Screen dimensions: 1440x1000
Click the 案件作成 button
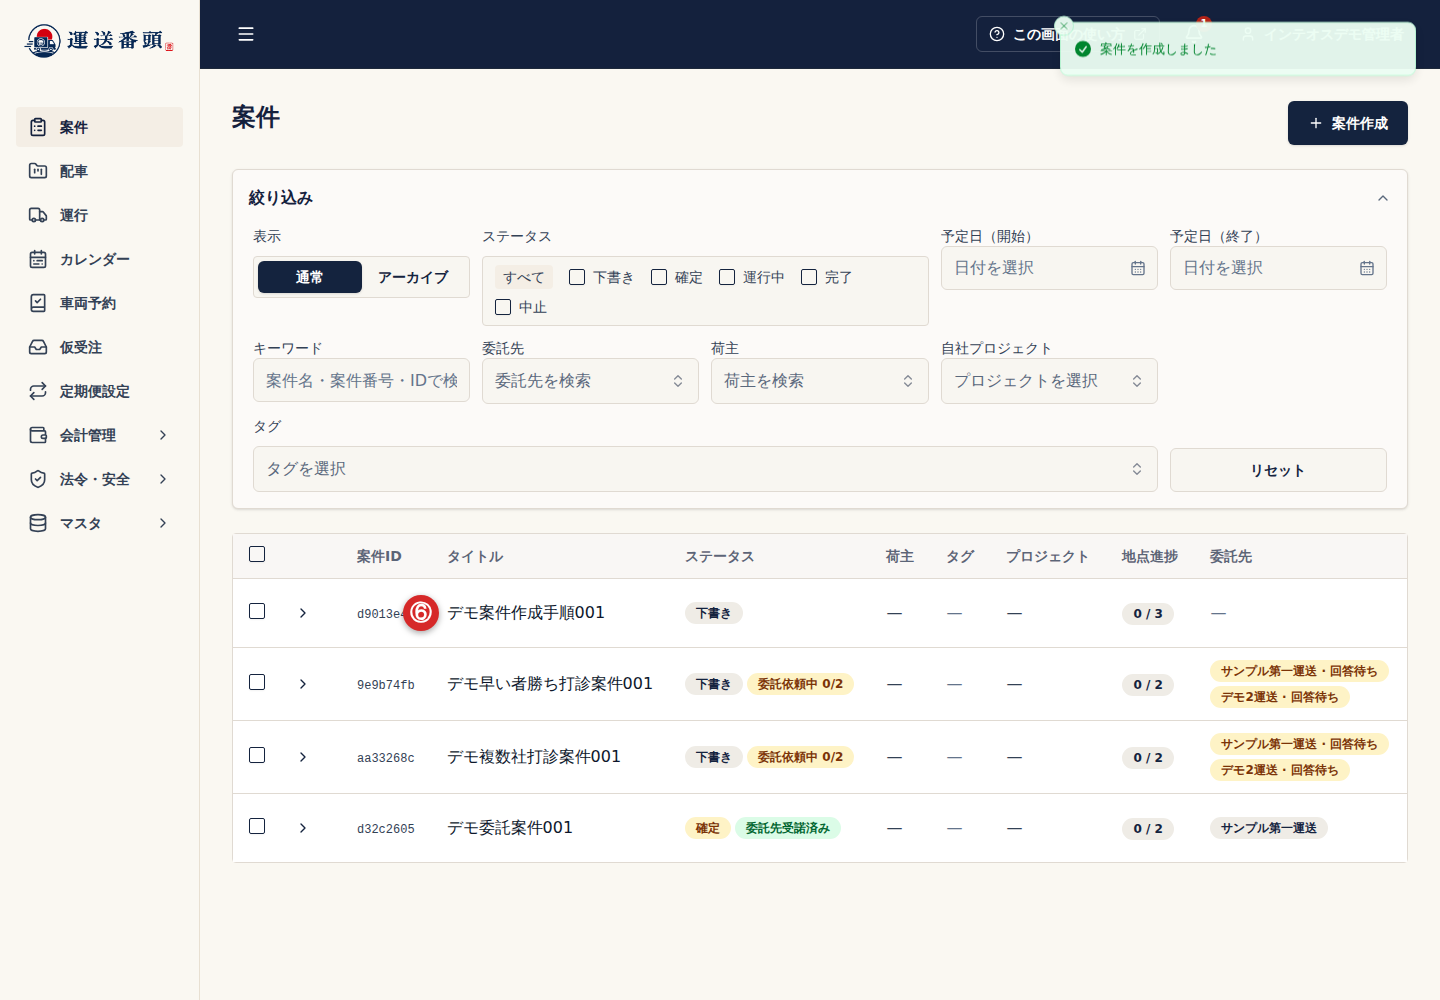click(x=1348, y=123)
